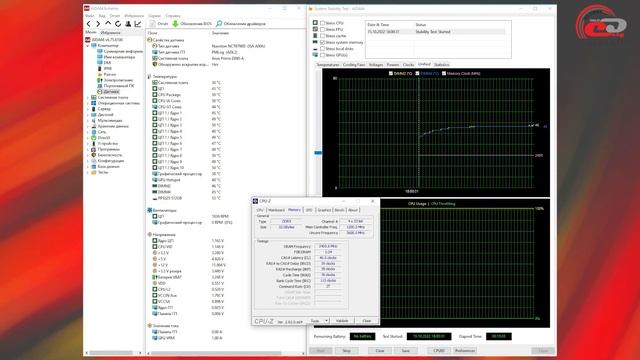Click the blue graph scale slider handle

click(318, 153)
